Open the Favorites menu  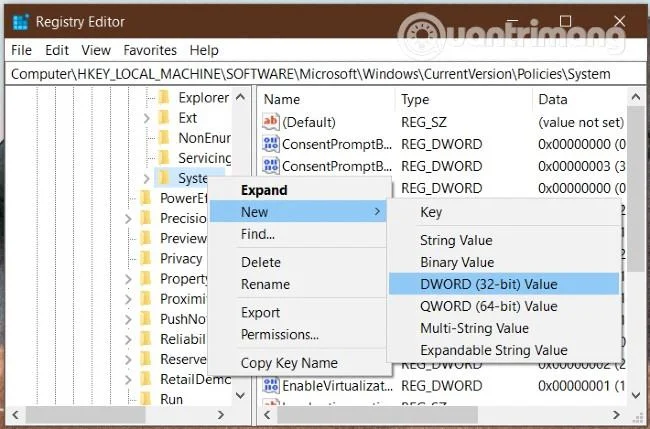[150, 50]
